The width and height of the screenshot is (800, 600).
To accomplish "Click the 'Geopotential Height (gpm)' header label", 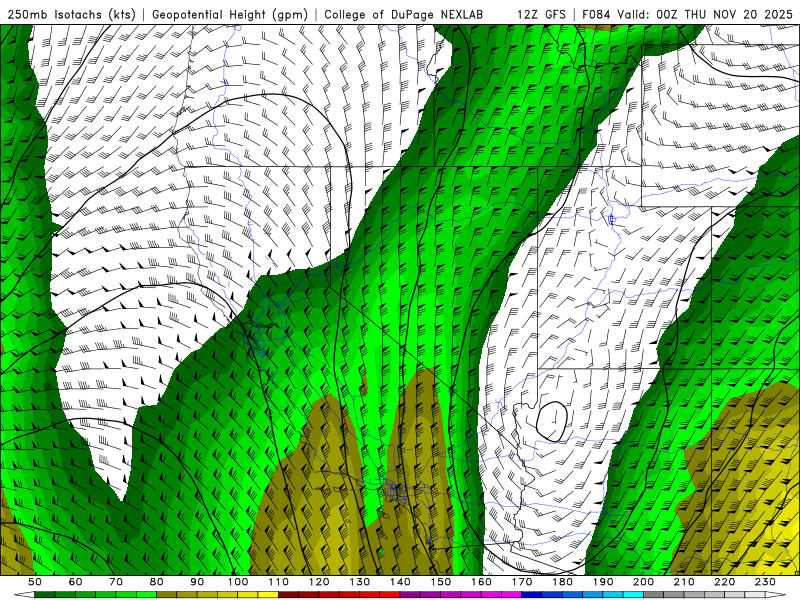I will point(230,14).
